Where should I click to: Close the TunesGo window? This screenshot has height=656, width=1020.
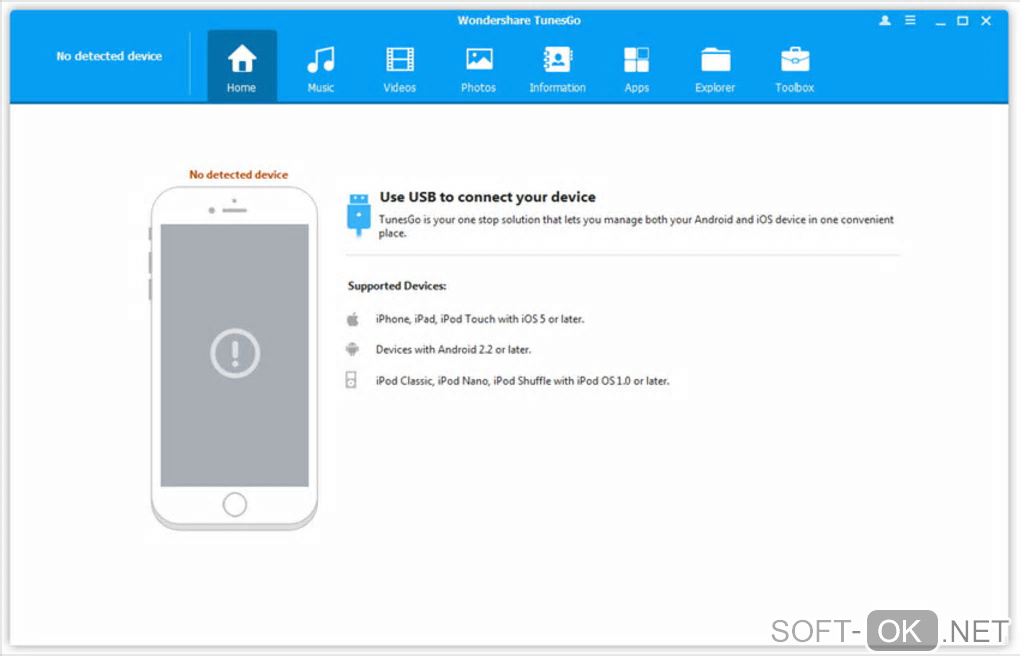(986, 21)
